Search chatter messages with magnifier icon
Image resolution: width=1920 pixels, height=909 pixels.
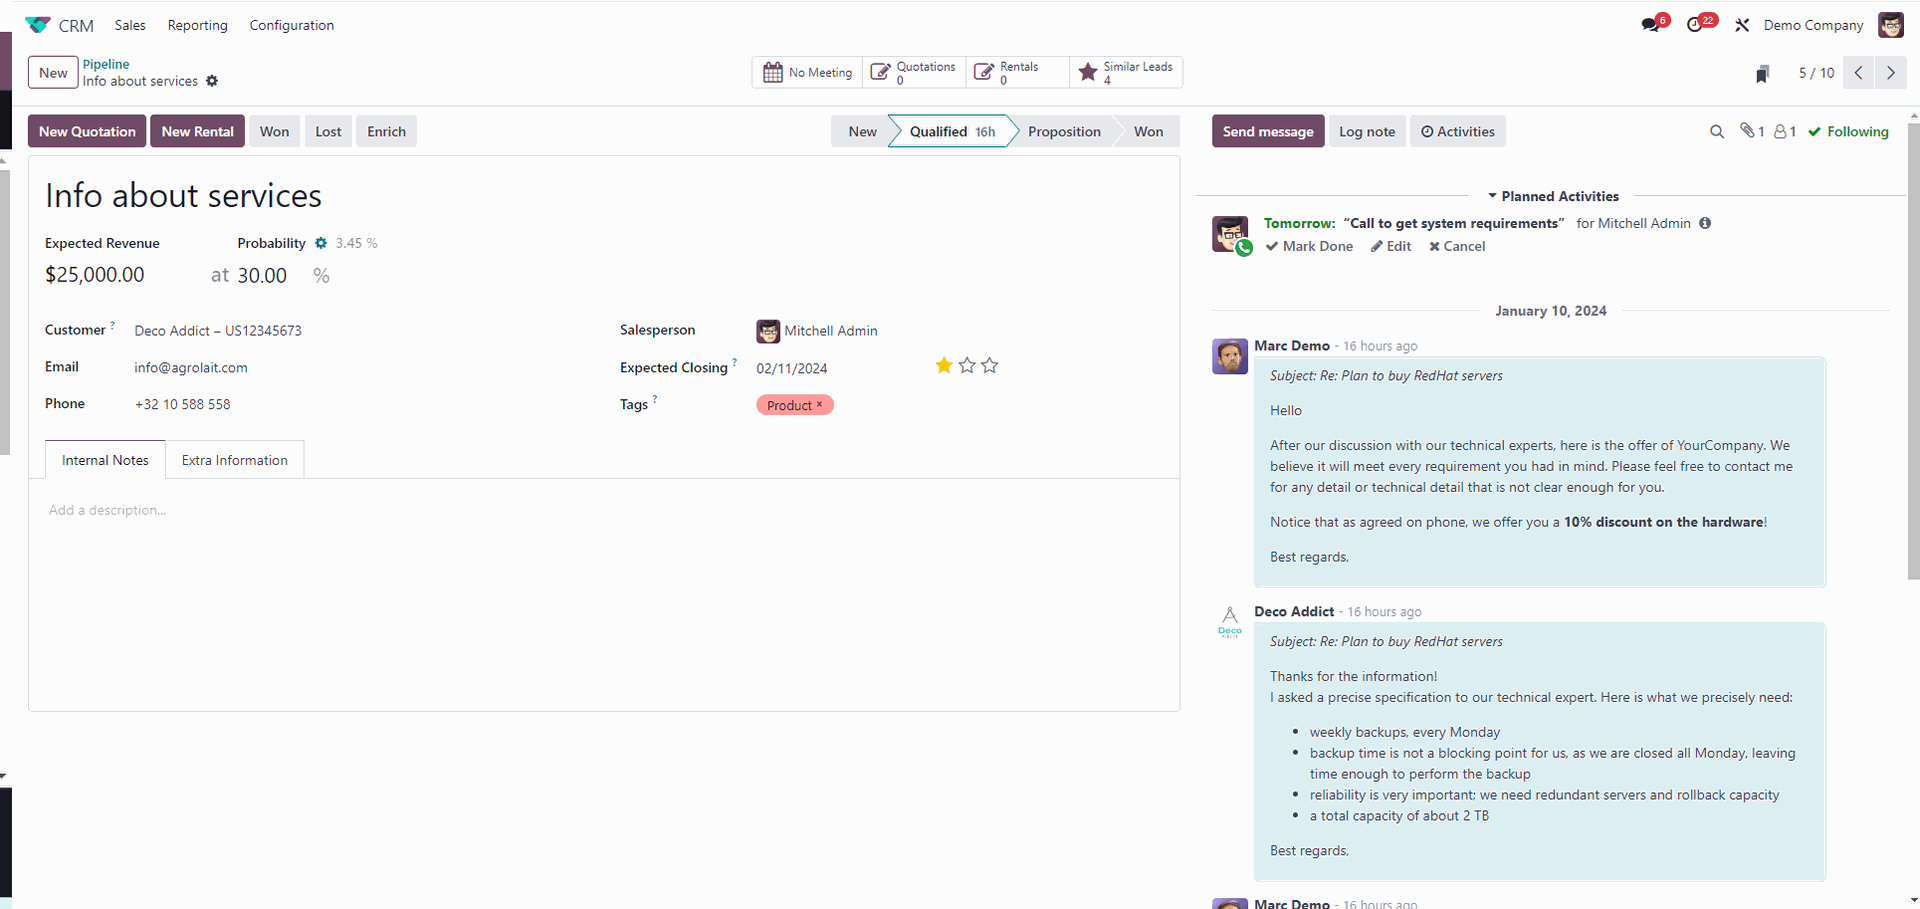pos(1717,132)
